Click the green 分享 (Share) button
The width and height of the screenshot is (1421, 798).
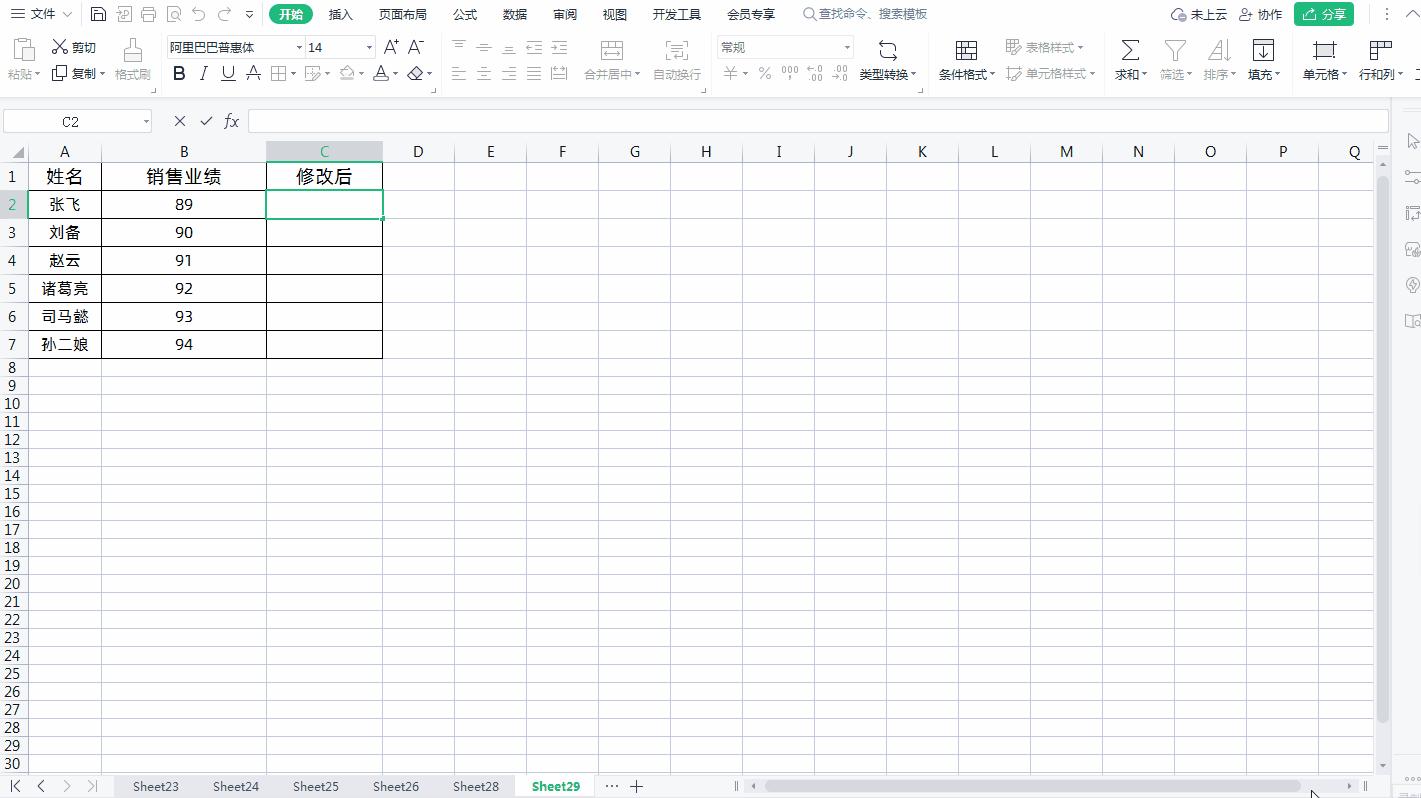click(1323, 14)
